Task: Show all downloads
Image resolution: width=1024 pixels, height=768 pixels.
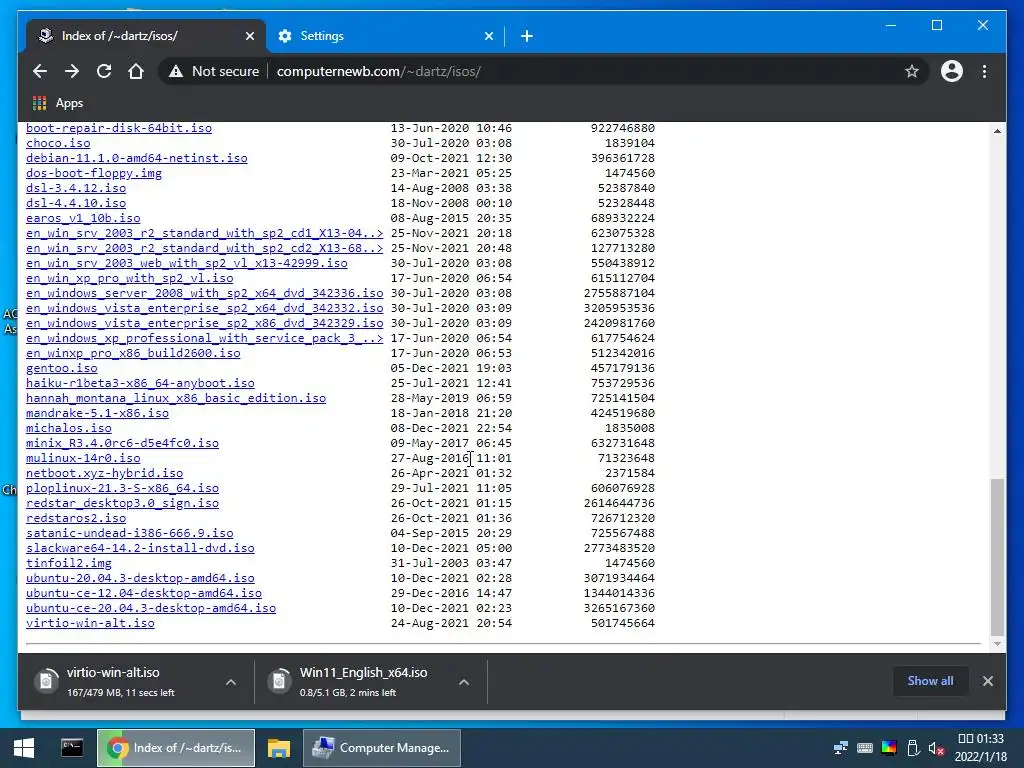Action: click(930, 680)
